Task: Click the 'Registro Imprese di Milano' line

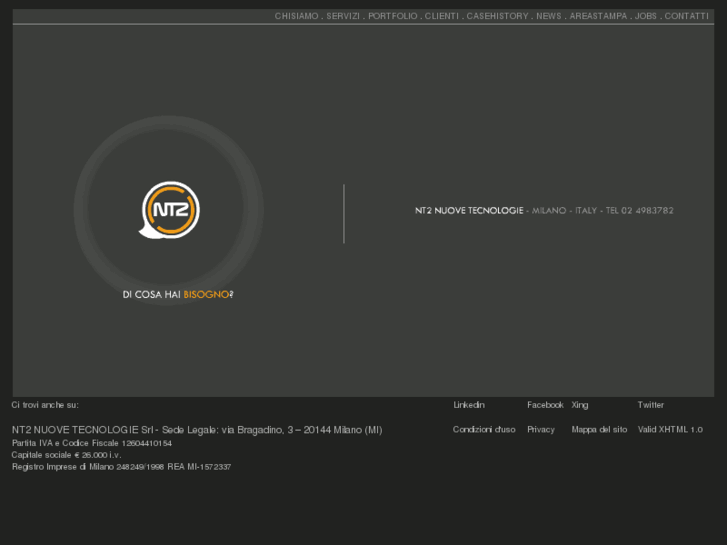Action: point(121,467)
